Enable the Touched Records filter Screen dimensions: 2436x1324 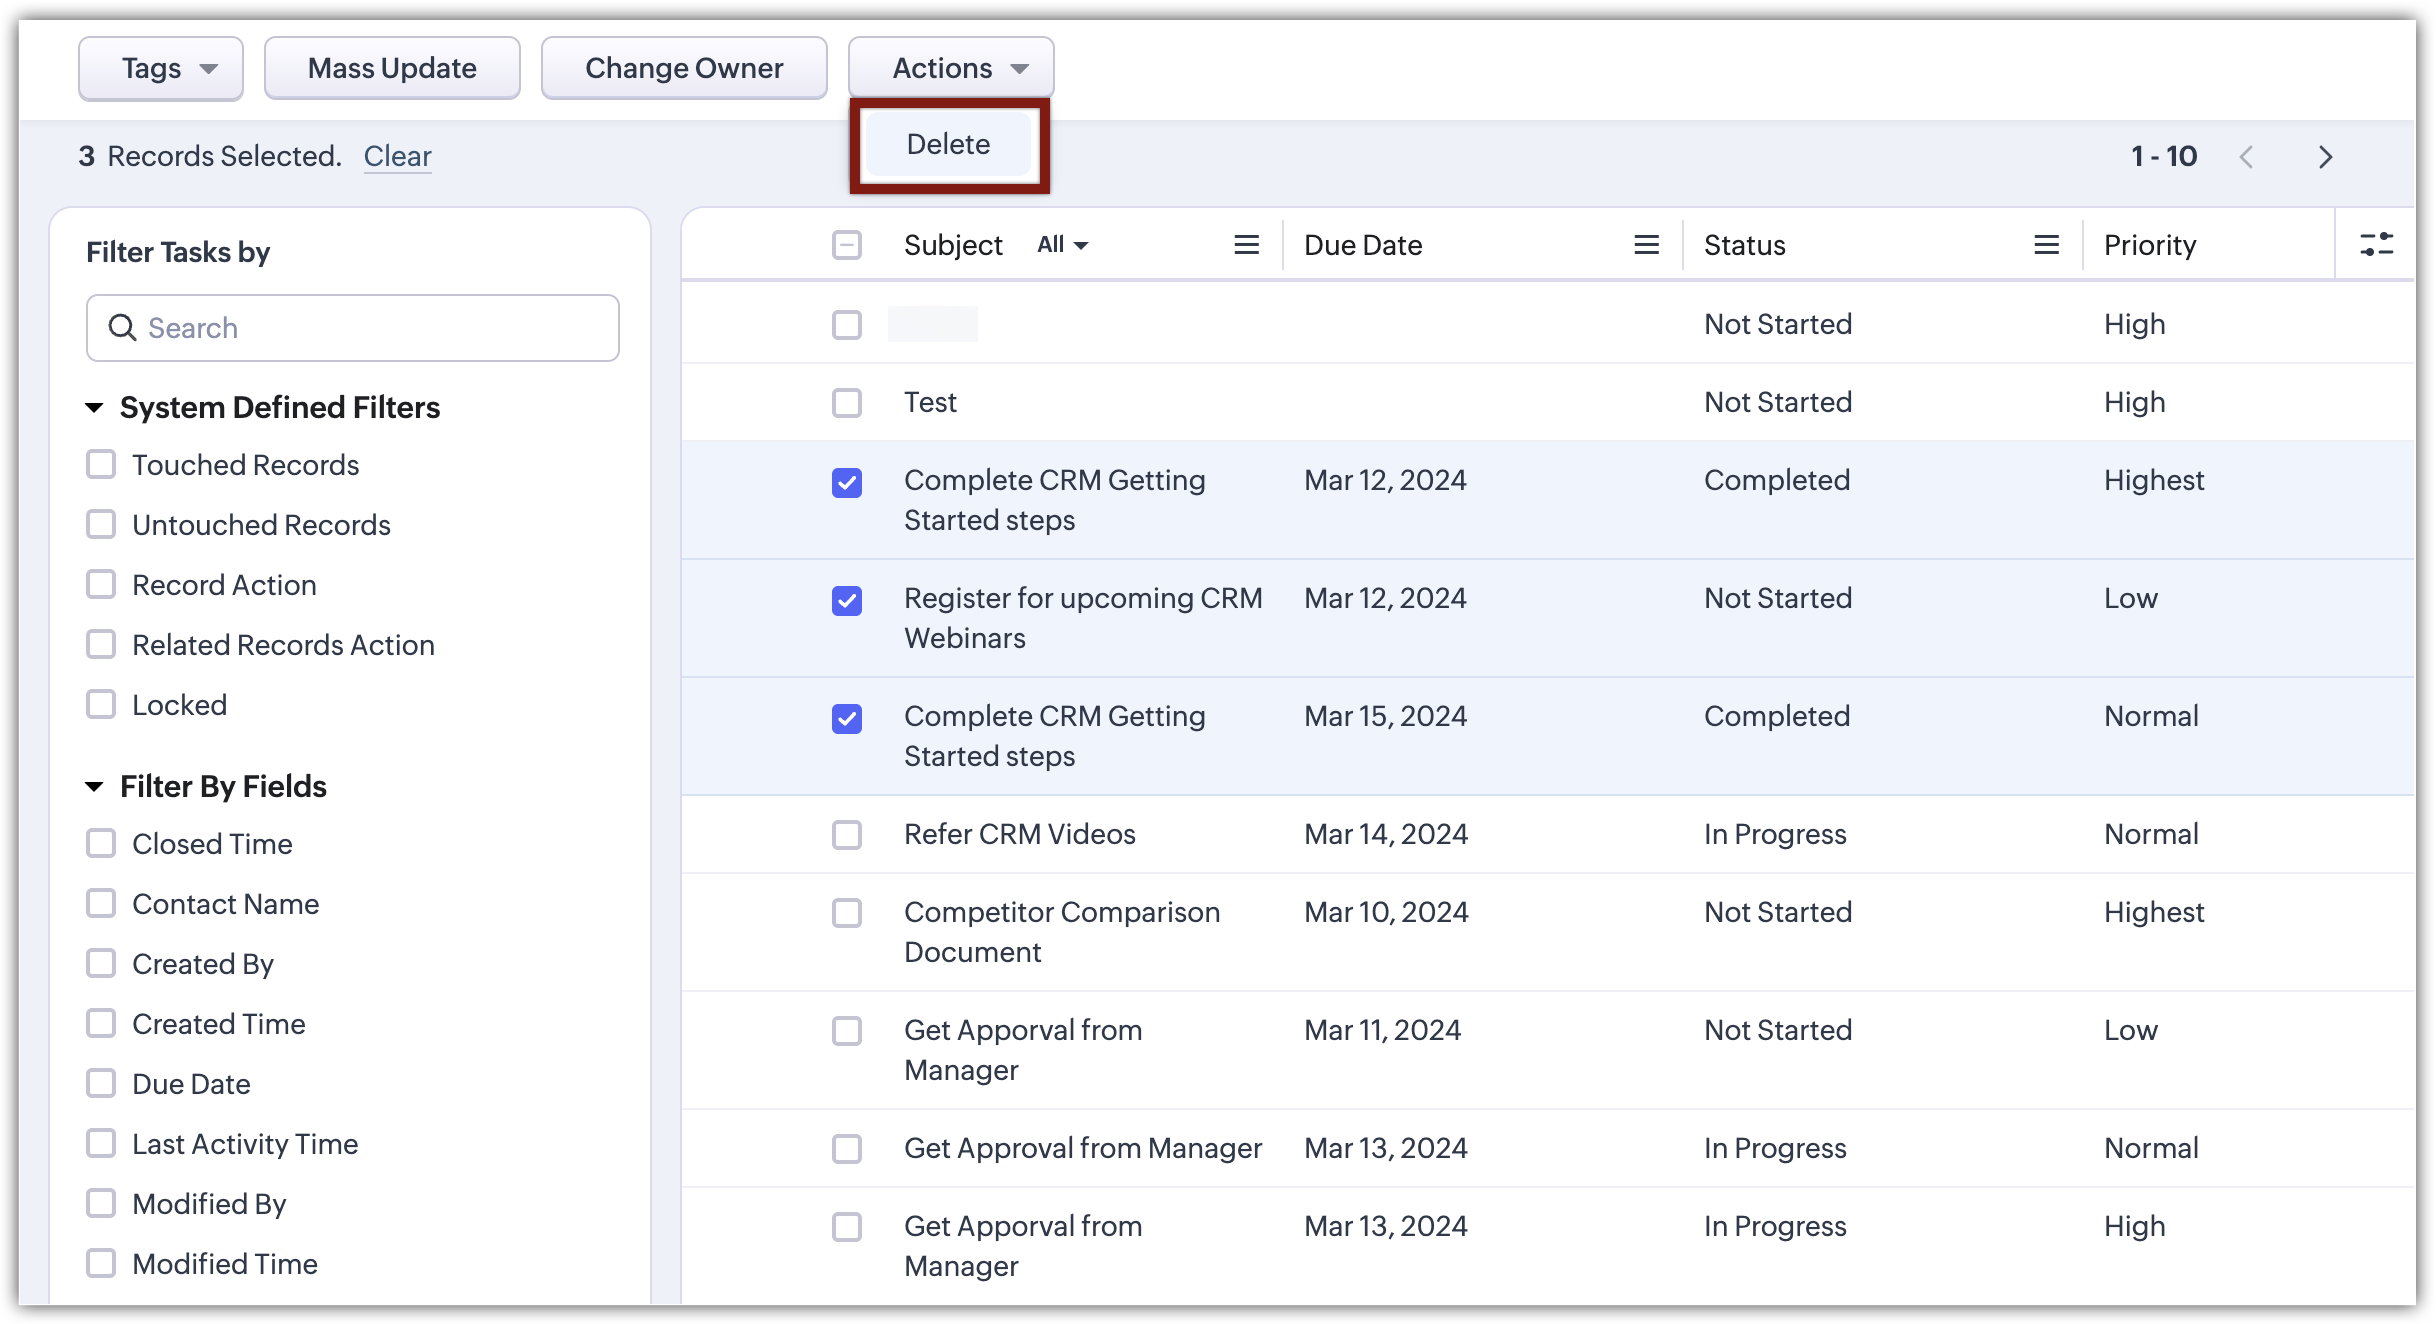tap(101, 465)
